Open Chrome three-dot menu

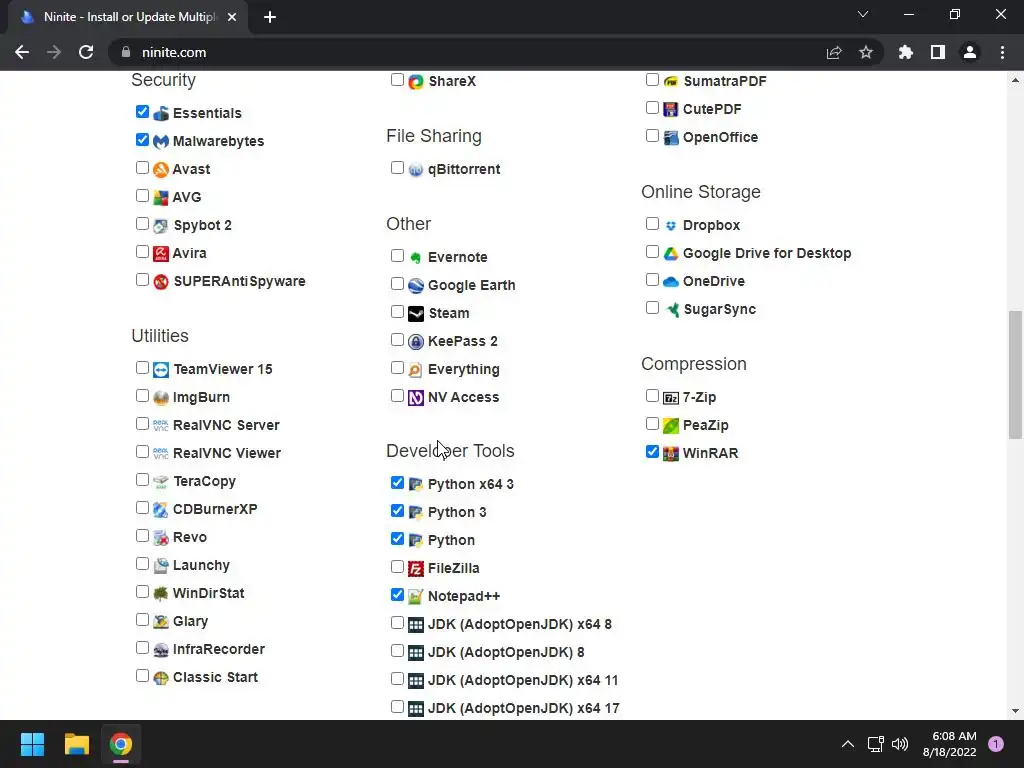click(1002, 52)
